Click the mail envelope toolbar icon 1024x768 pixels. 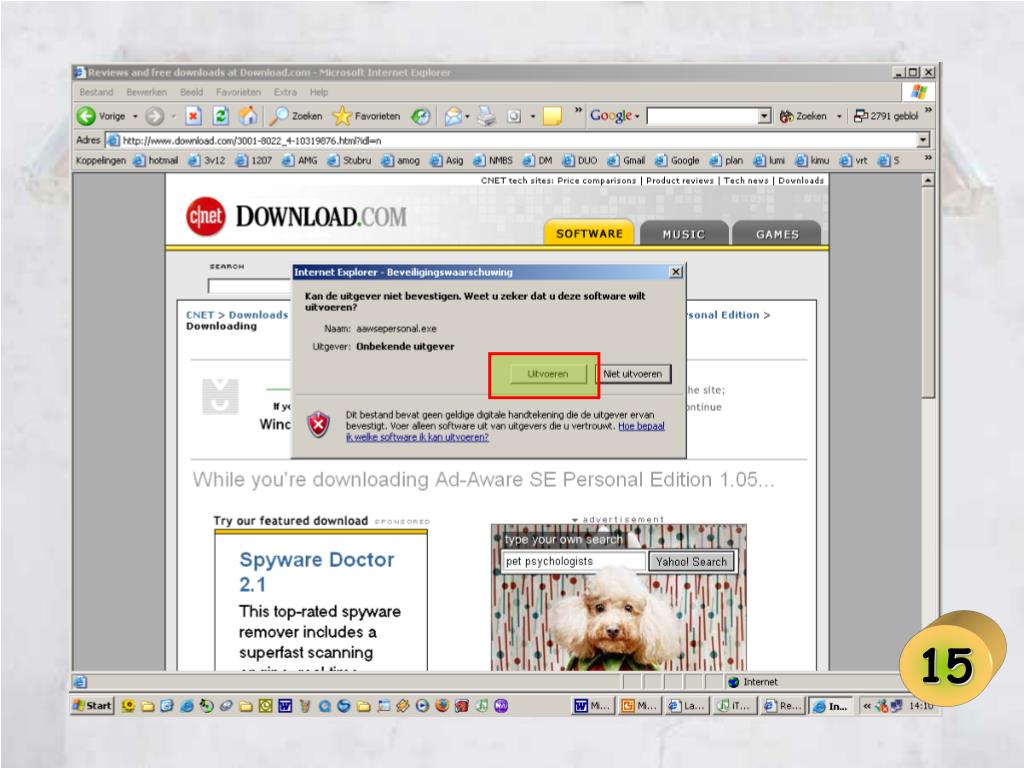[453, 116]
